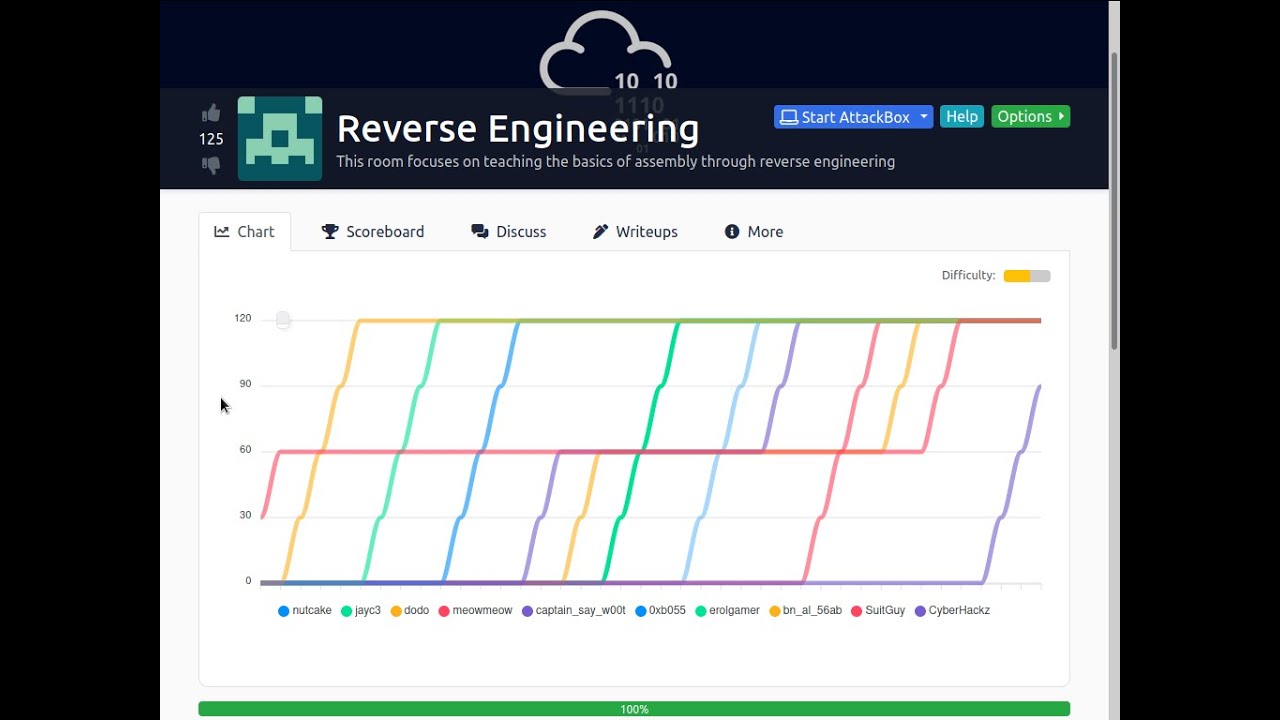The height and width of the screenshot is (720, 1280).
Task: Downvote the room with thumbs-down icon
Action: [x=211, y=165]
